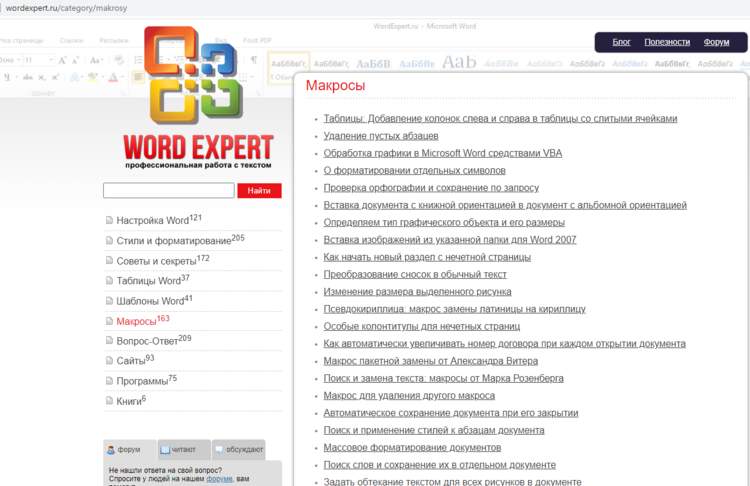Click the browser address bar URL
The image size is (750, 486).
coord(66,8)
